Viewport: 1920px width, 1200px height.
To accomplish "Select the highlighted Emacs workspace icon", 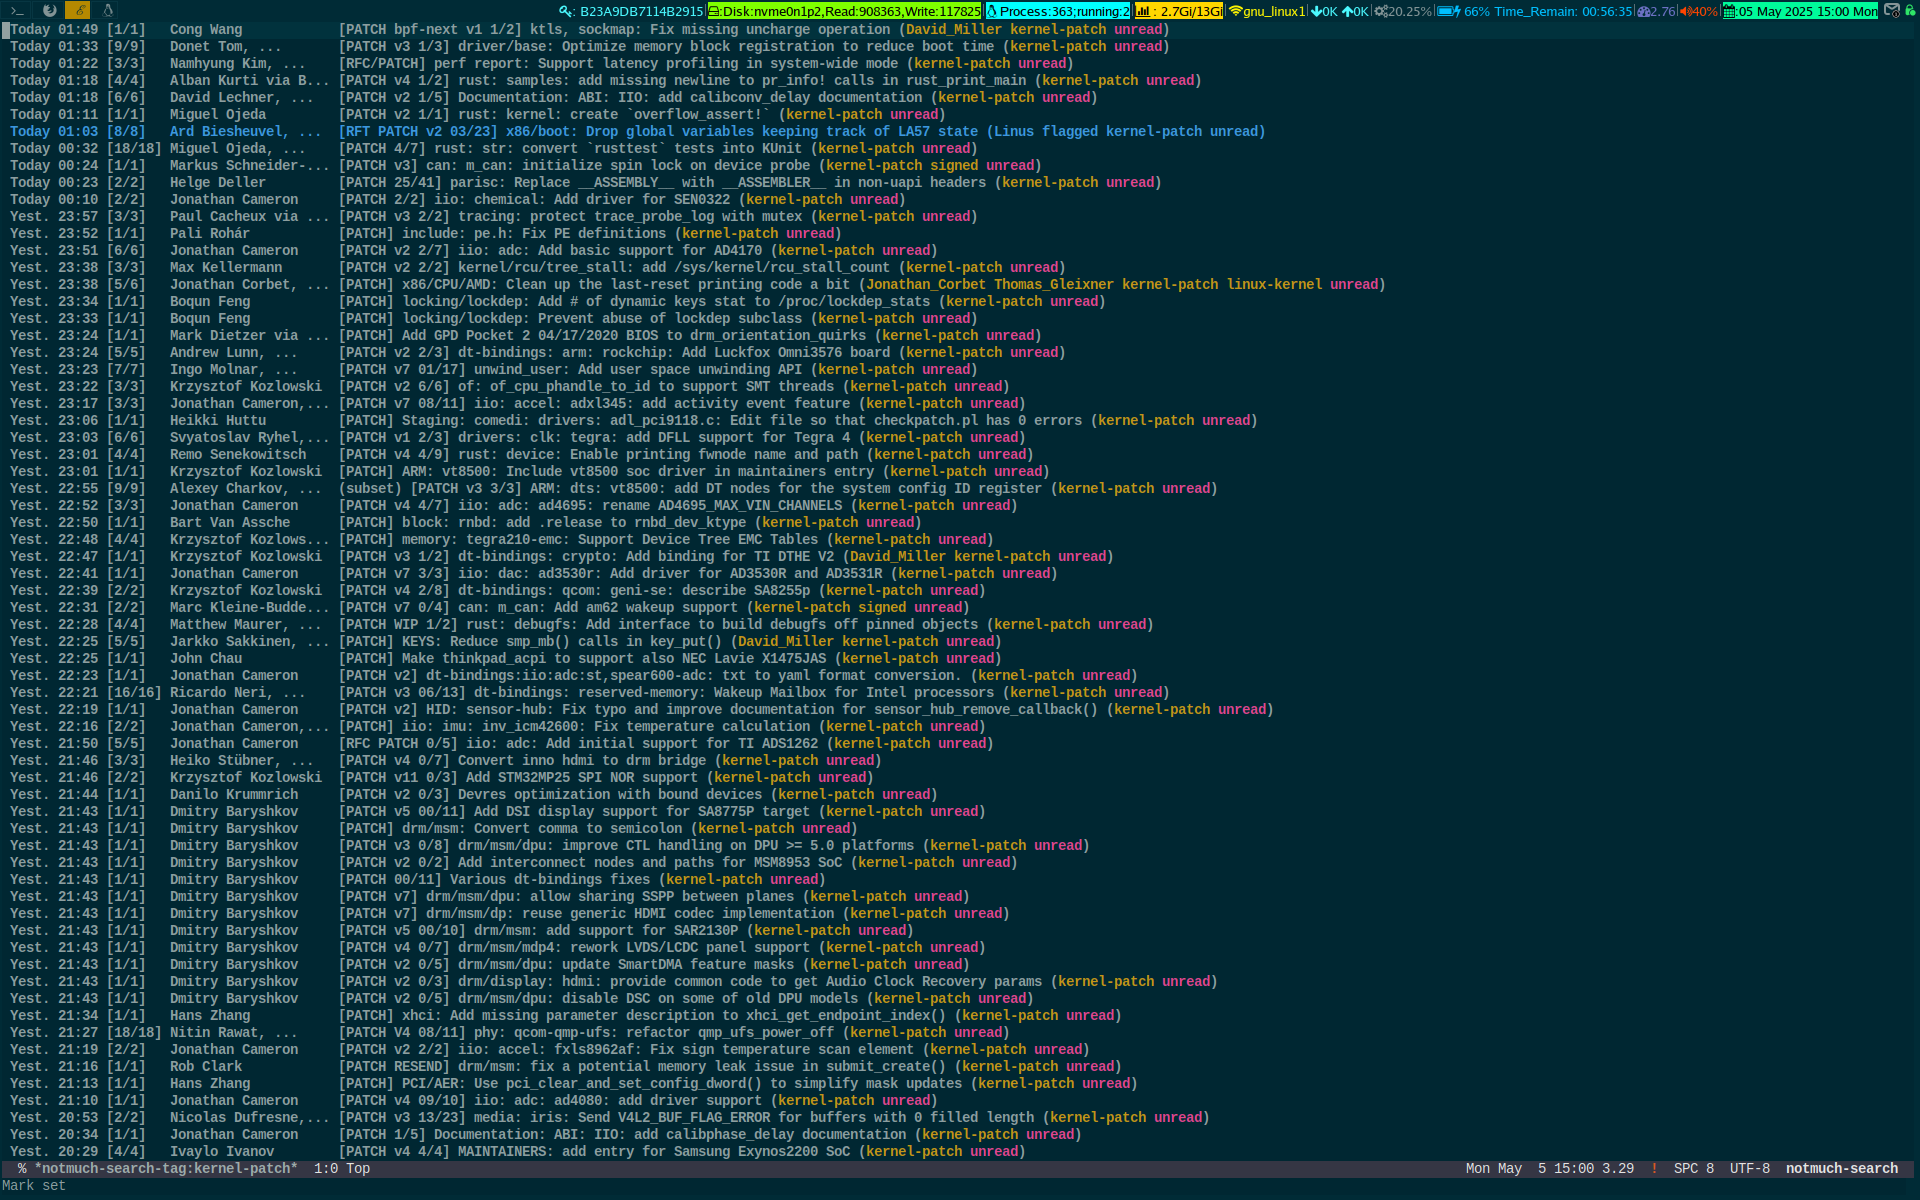I will pos(78,10).
